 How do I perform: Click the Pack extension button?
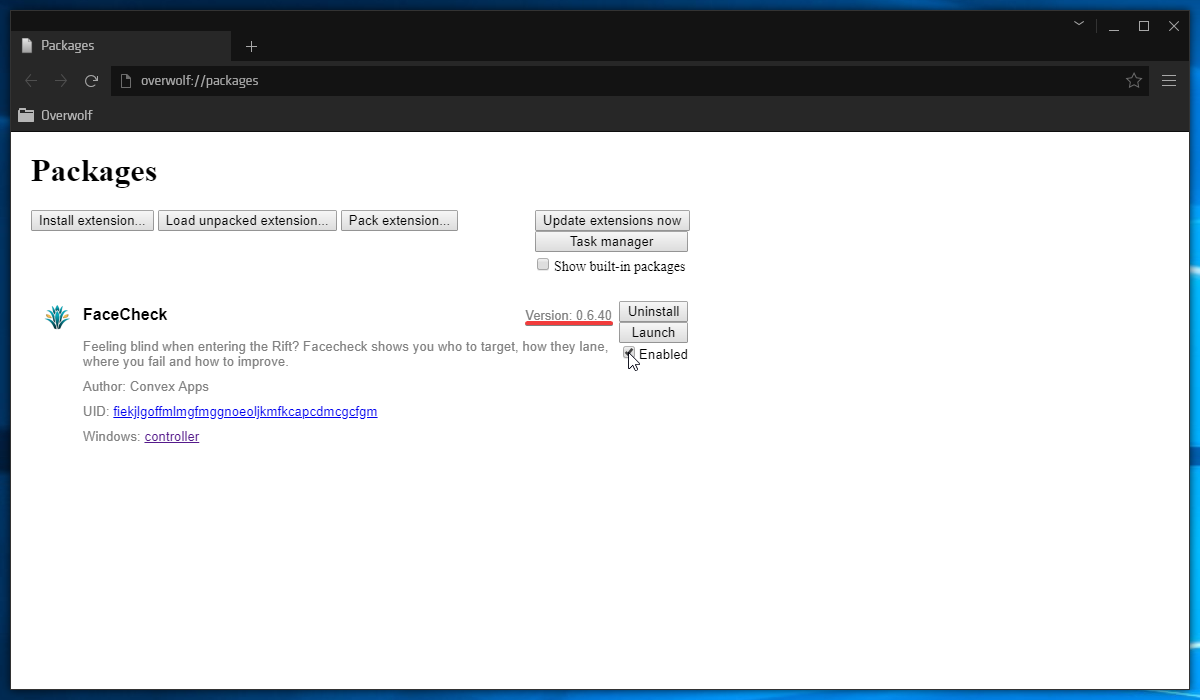(x=399, y=221)
